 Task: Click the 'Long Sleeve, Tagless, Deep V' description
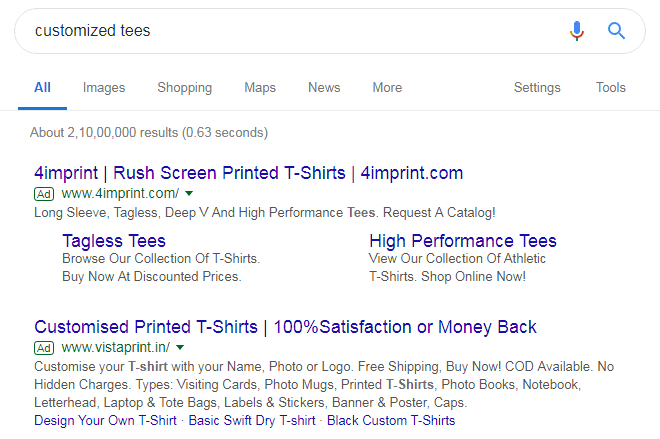tap(264, 213)
